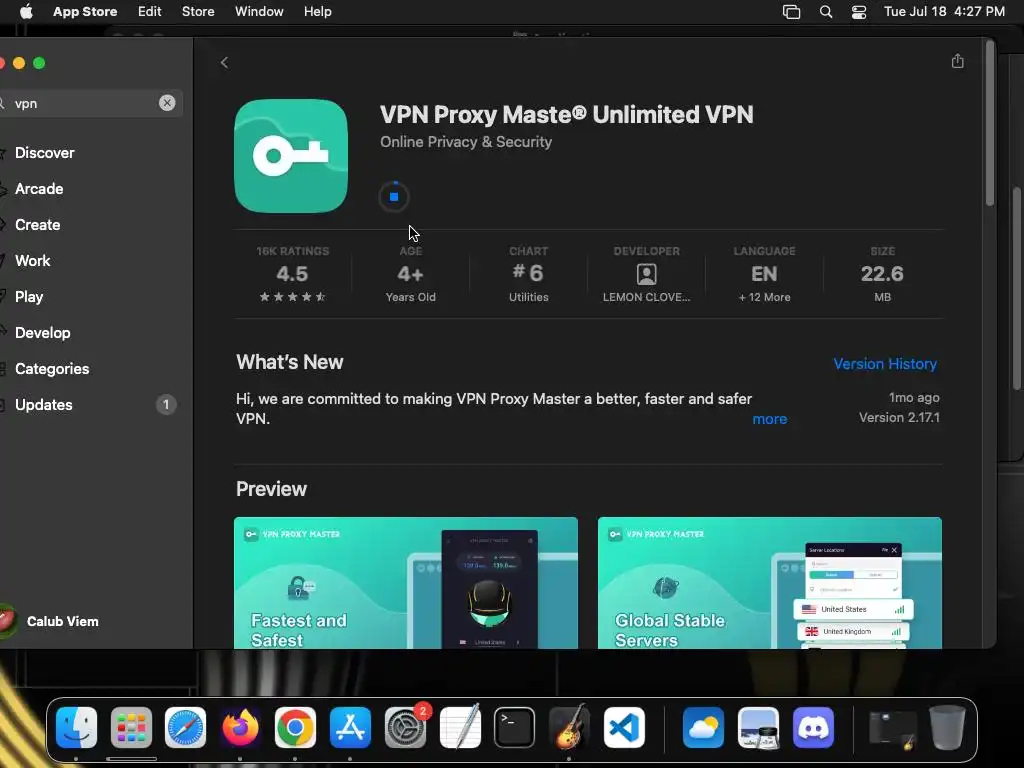
Task: Launch Firefox from the Dock
Action: [240, 727]
